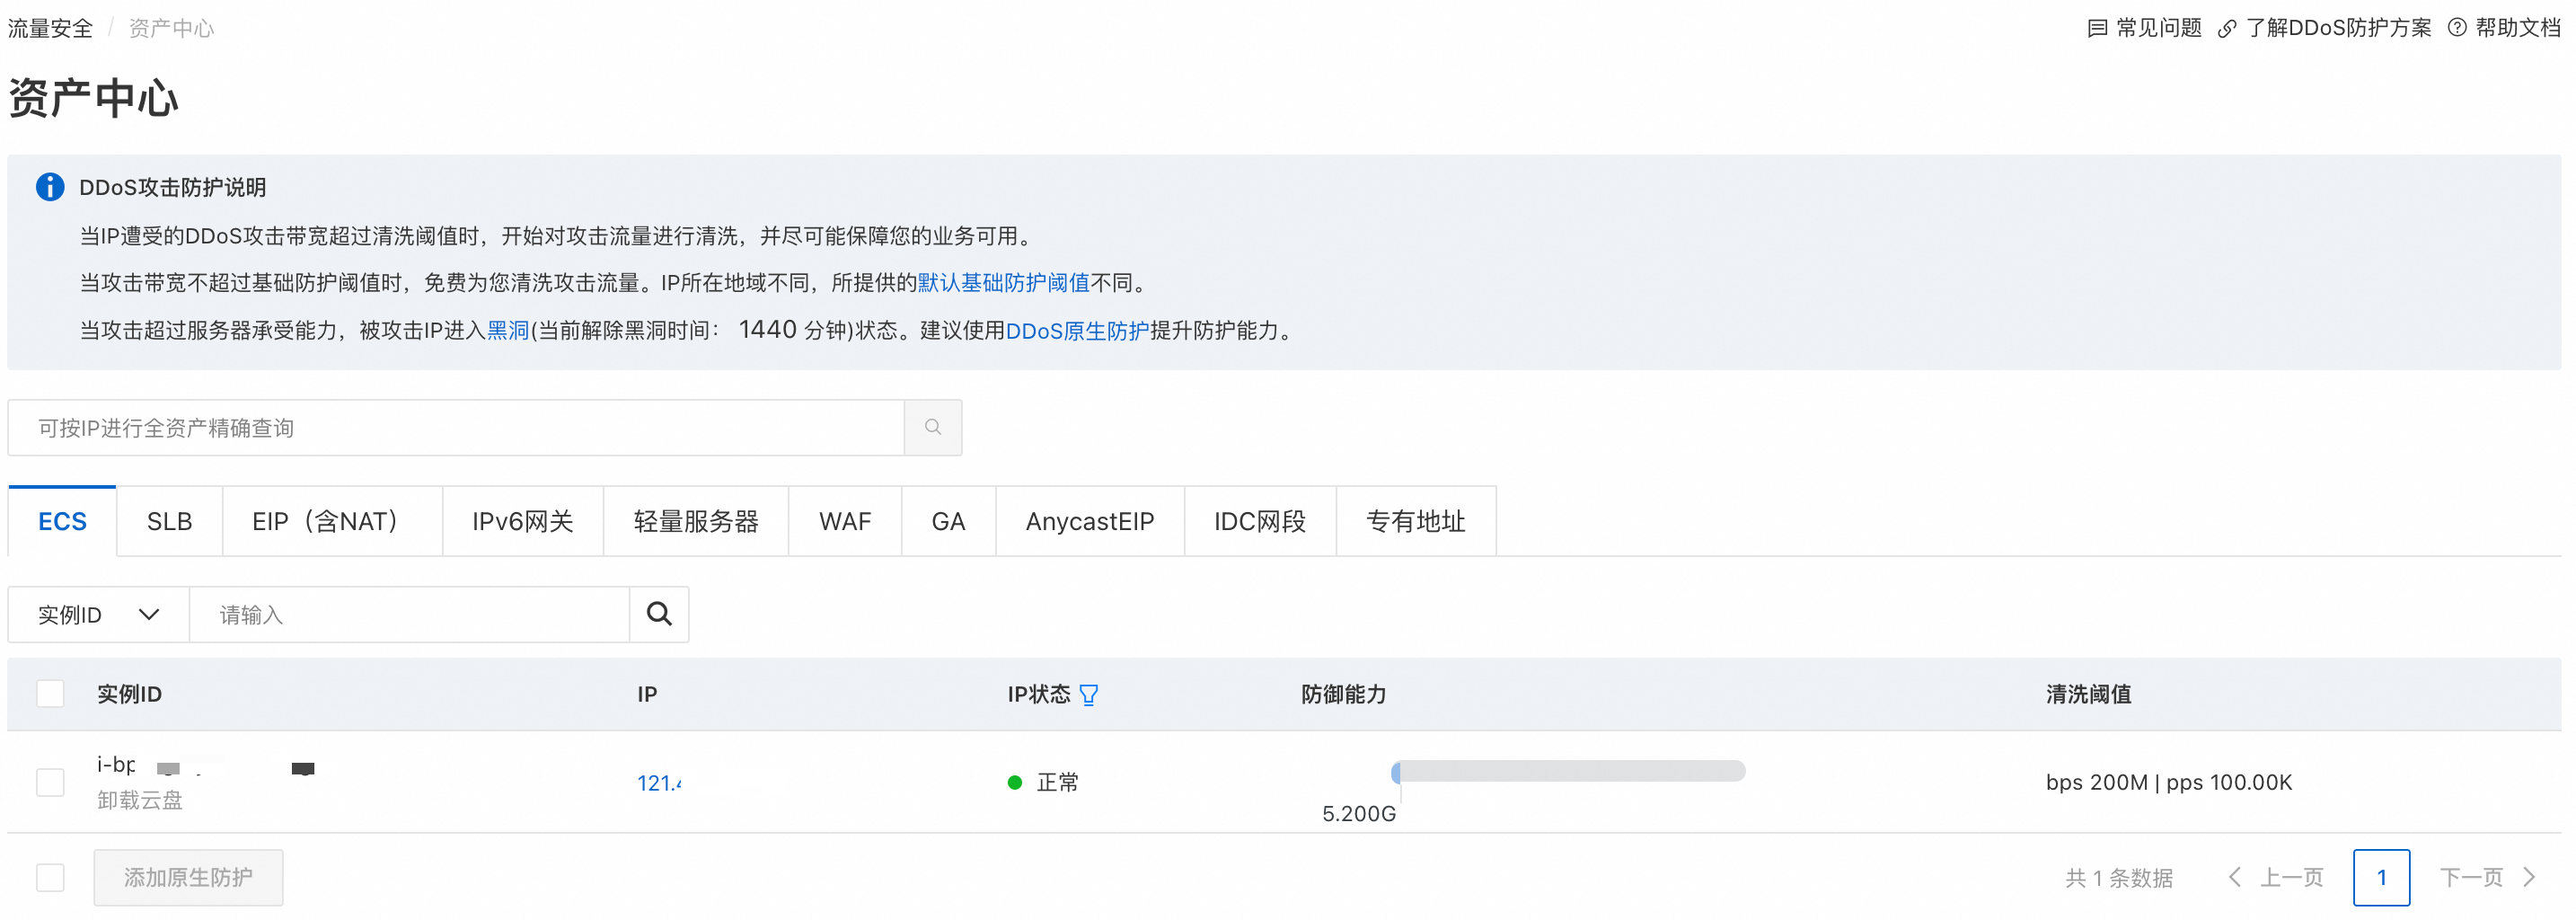Click the 防御能力 column header
Viewport: 2576px width, 920px height.
click(x=1343, y=693)
